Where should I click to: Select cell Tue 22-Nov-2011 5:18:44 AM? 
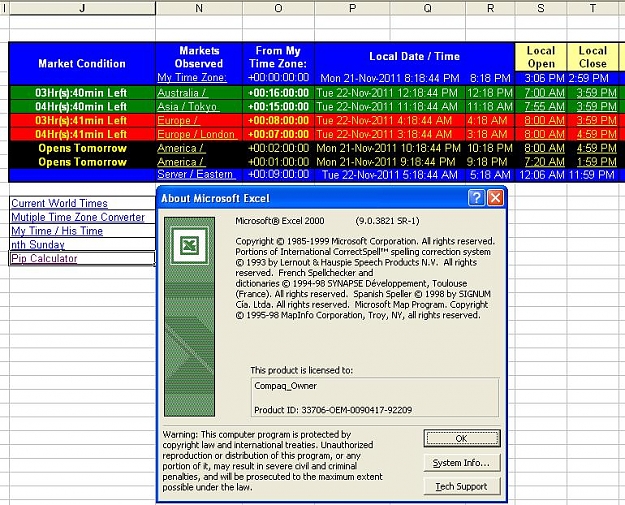click(390, 175)
